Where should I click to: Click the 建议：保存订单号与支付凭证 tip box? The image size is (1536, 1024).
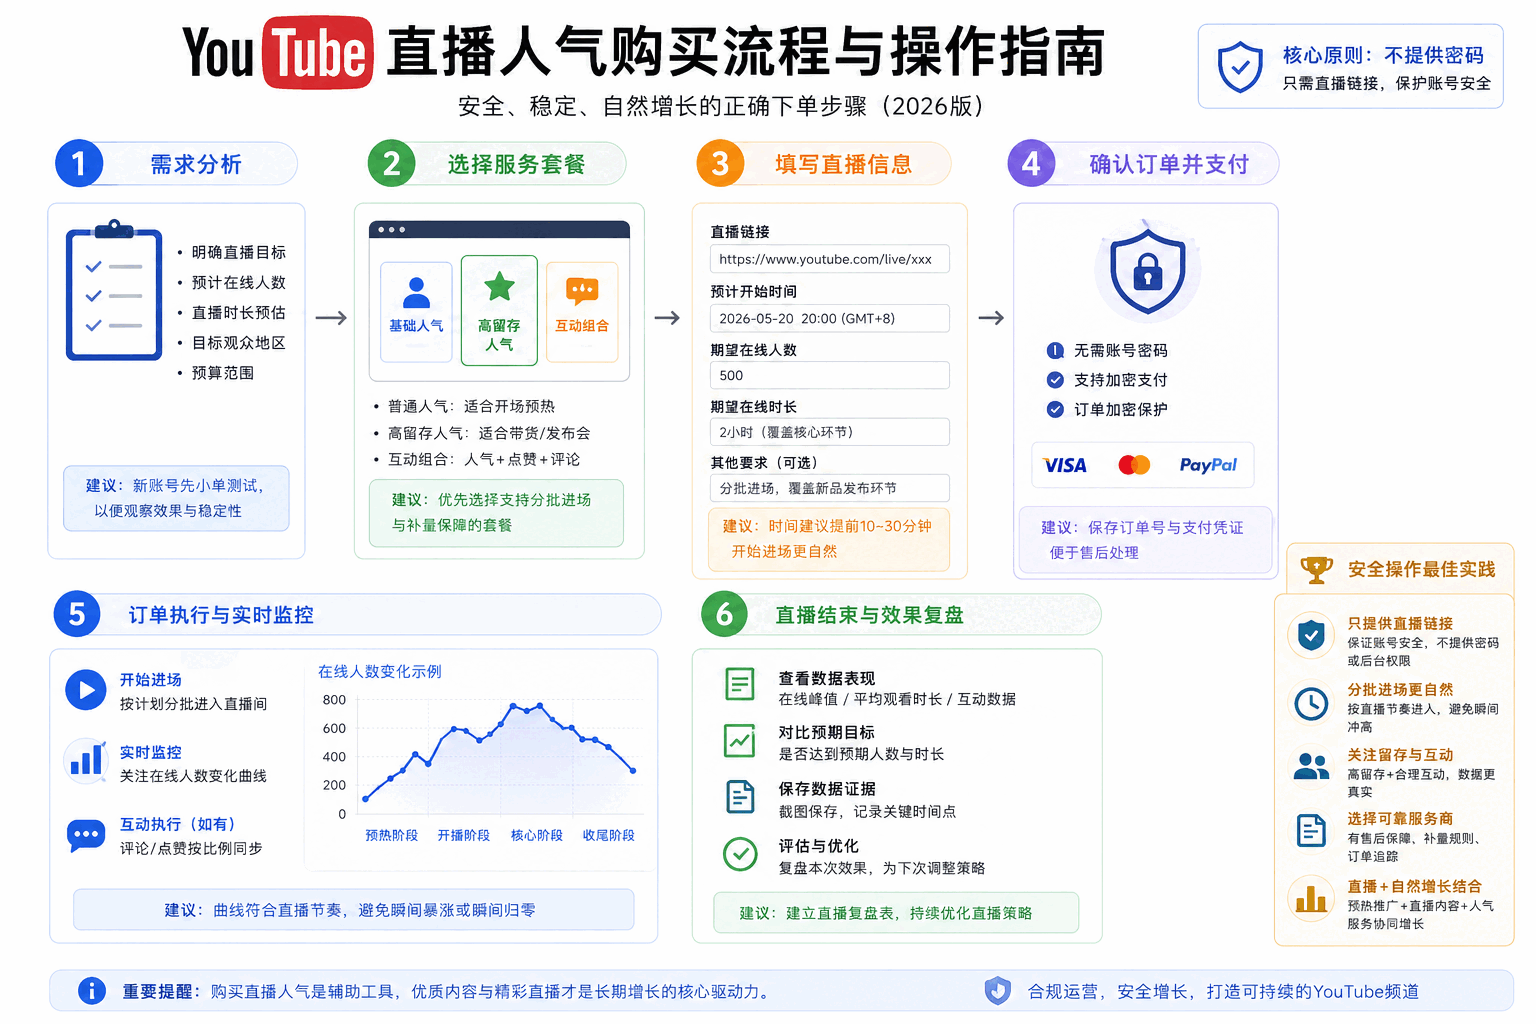(1145, 540)
